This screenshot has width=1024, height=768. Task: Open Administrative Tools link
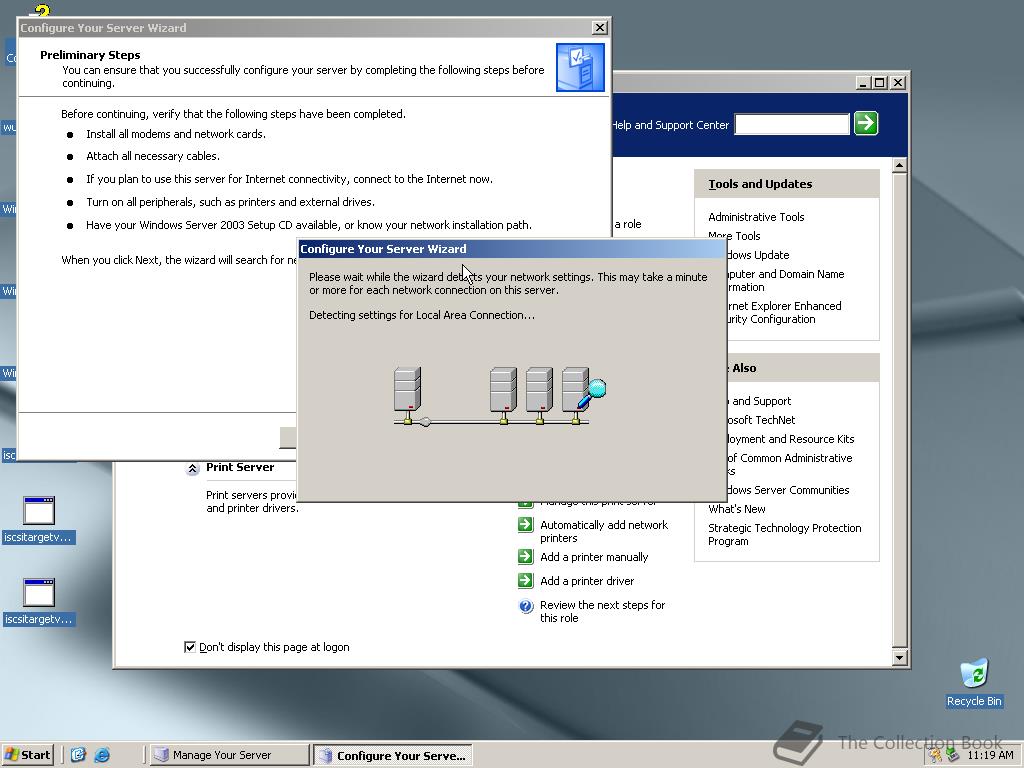(756, 217)
